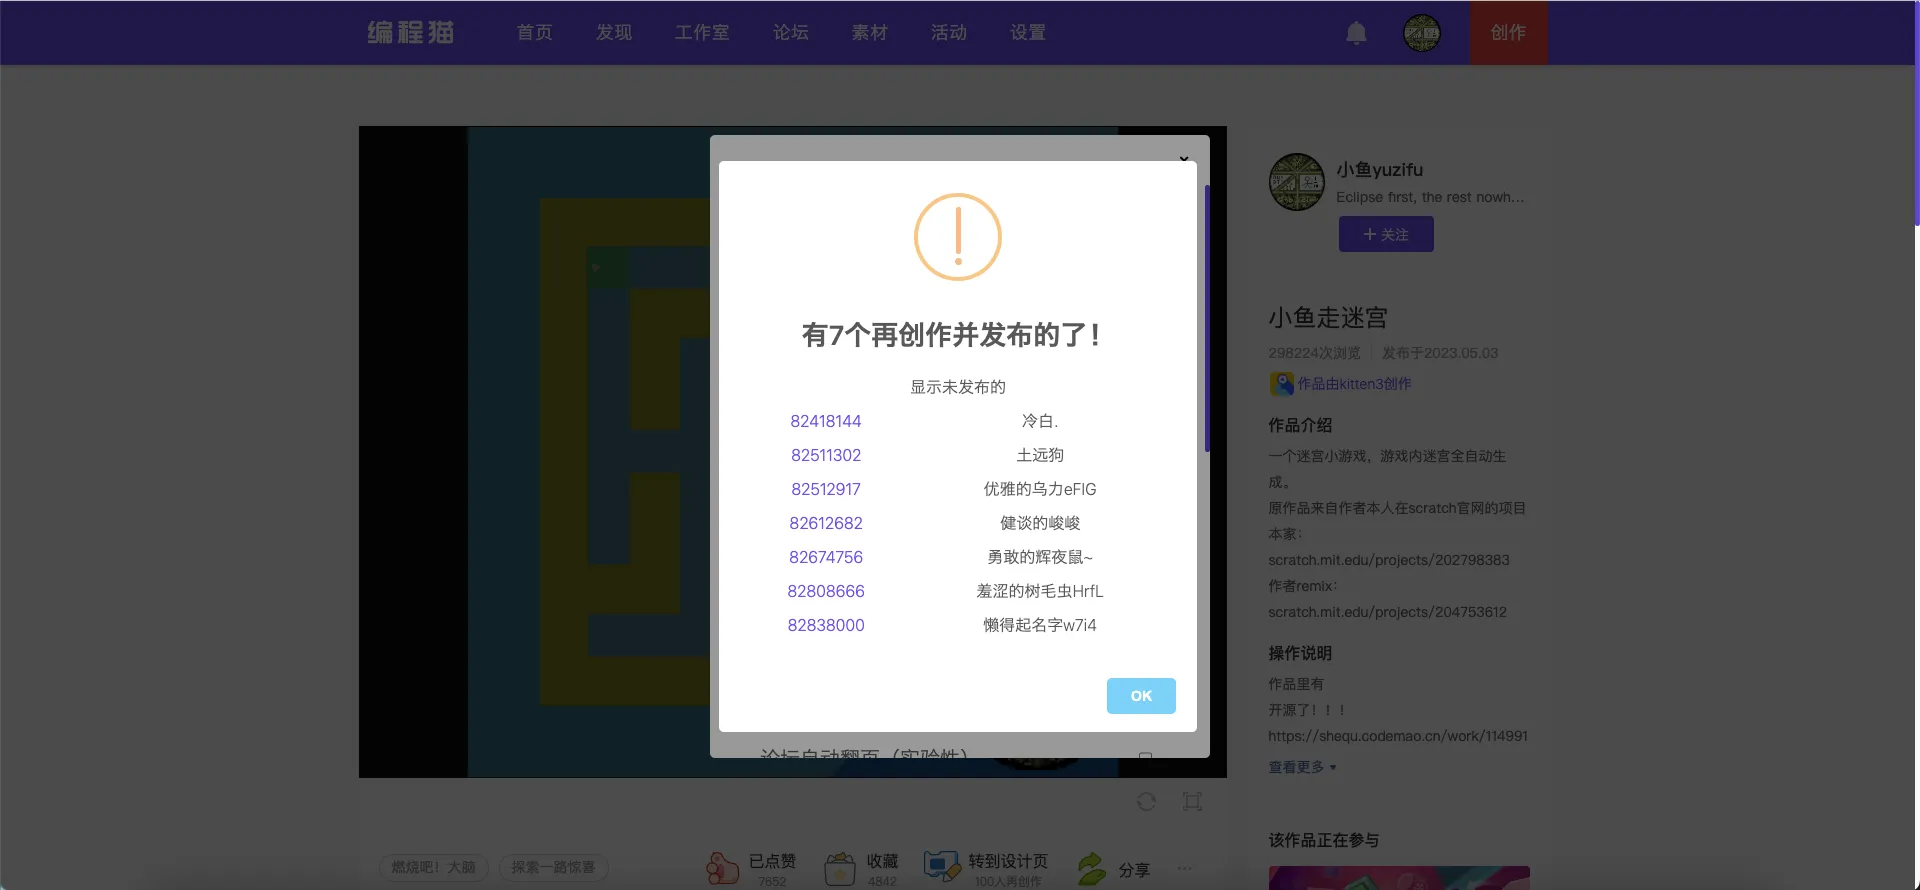Image resolution: width=1920 pixels, height=890 pixels.
Task: Click the author name 冷白.
Action: tap(1040, 421)
